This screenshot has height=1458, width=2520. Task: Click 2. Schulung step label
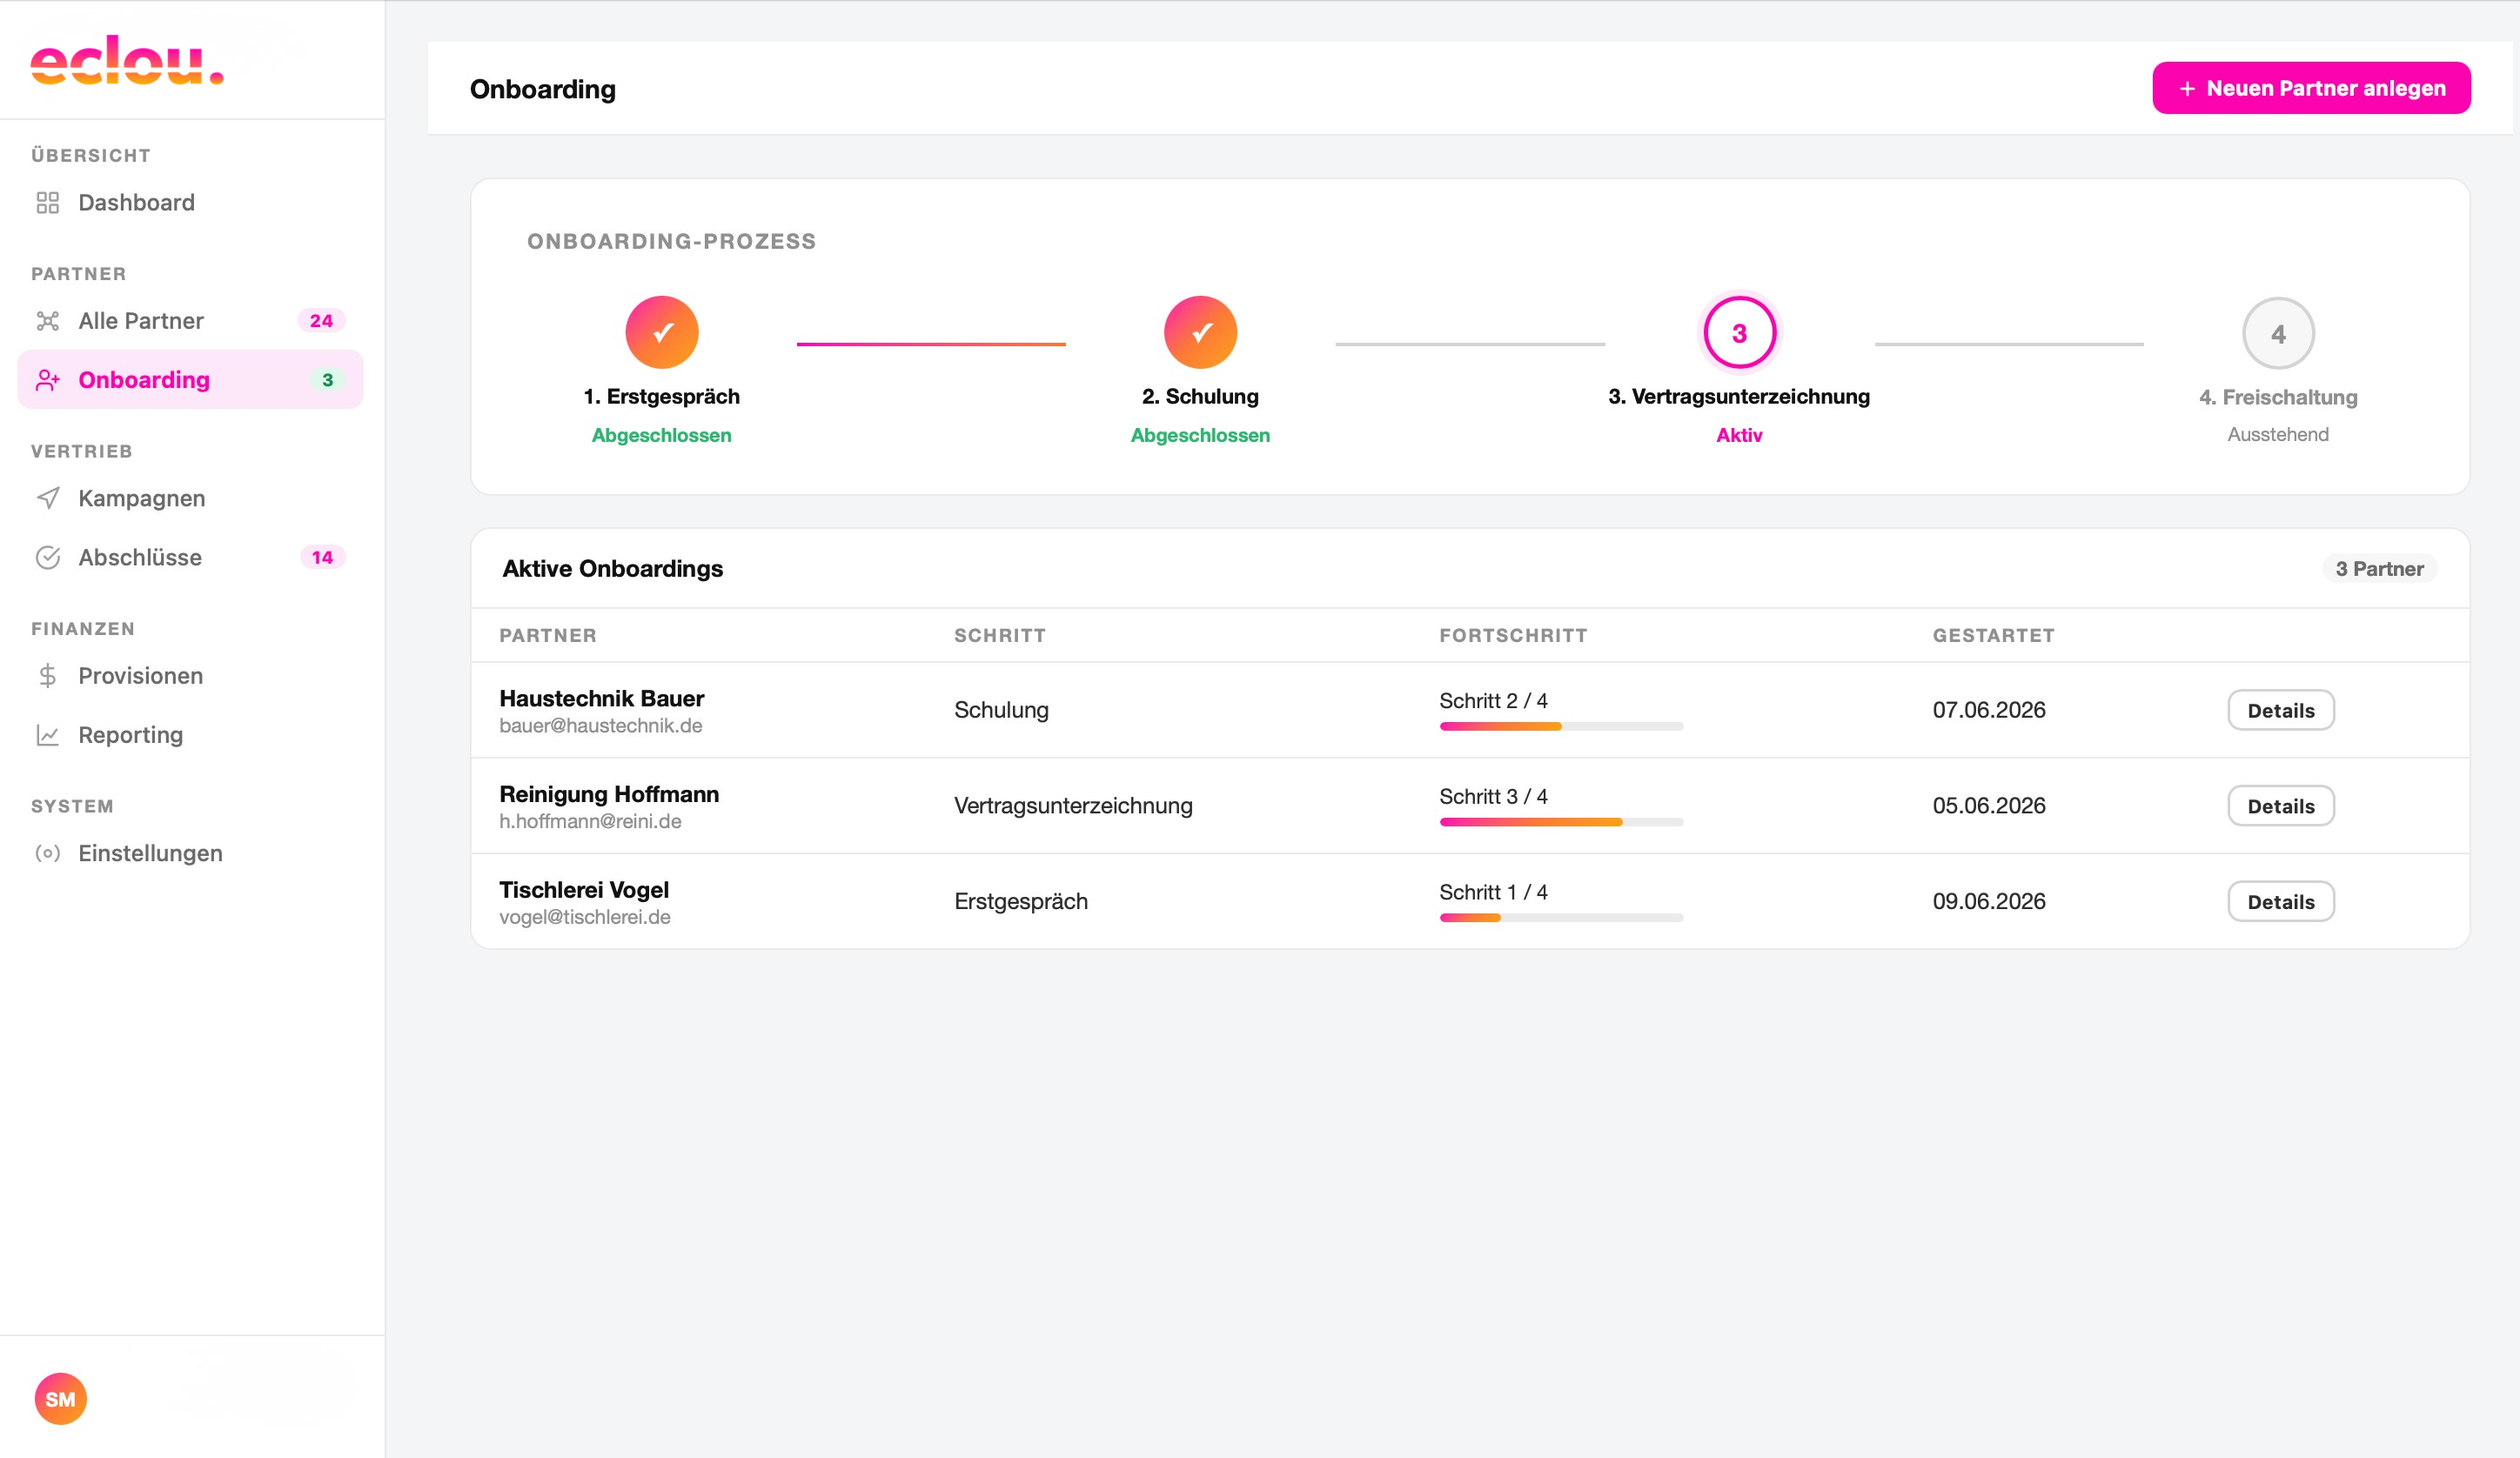point(1200,396)
